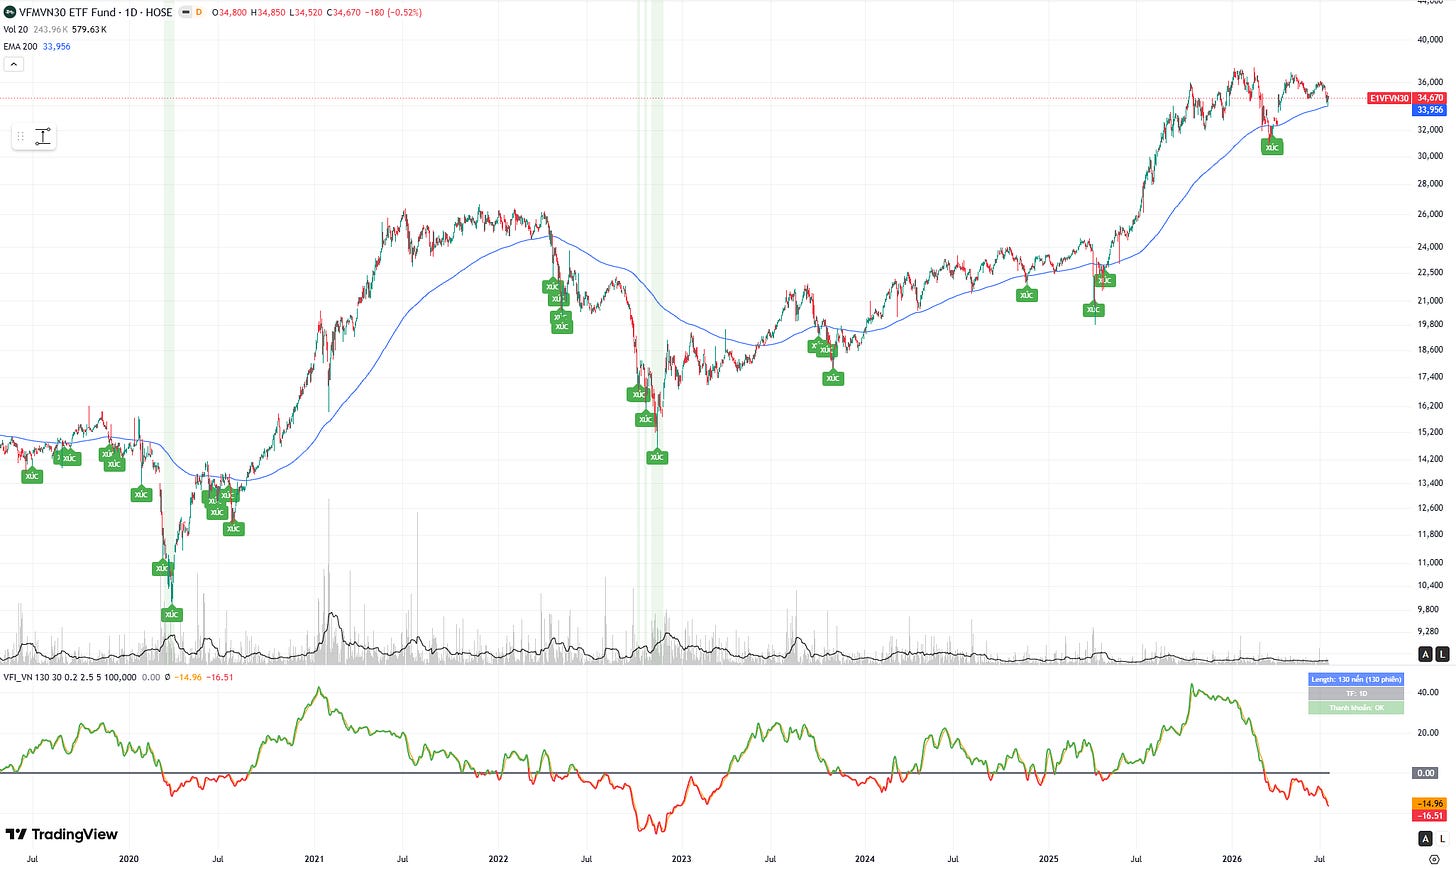Click the 2025 label on the time axis
1456x869 pixels.
tap(1049, 859)
